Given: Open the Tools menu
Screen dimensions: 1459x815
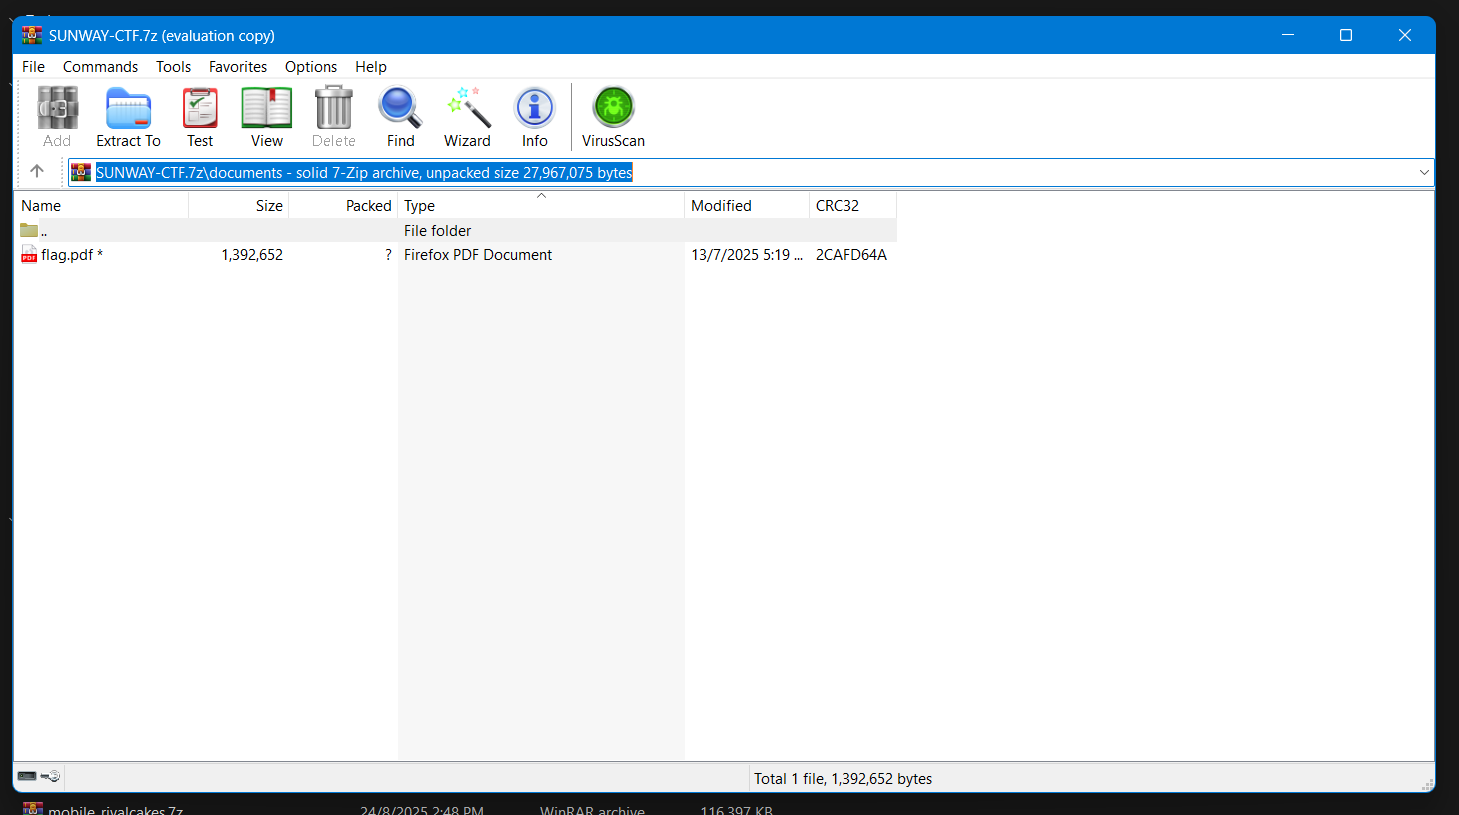Looking at the screenshot, I should pos(173,66).
